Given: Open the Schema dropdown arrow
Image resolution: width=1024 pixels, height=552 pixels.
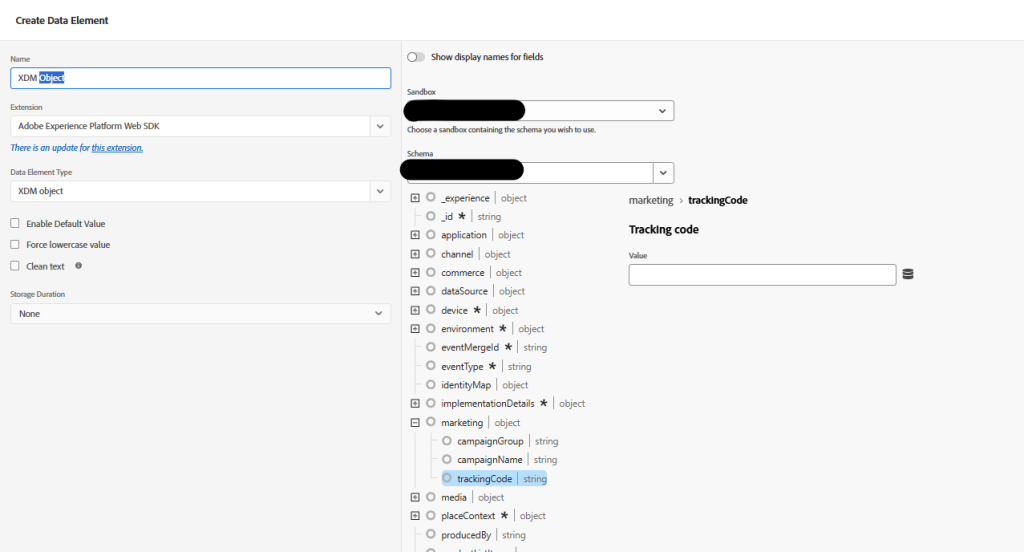Looking at the screenshot, I should 663,173.
